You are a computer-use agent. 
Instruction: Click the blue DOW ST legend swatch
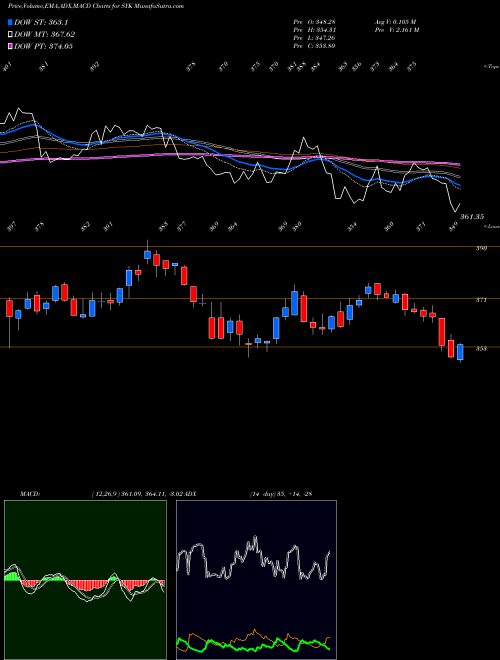click(10, 22)
